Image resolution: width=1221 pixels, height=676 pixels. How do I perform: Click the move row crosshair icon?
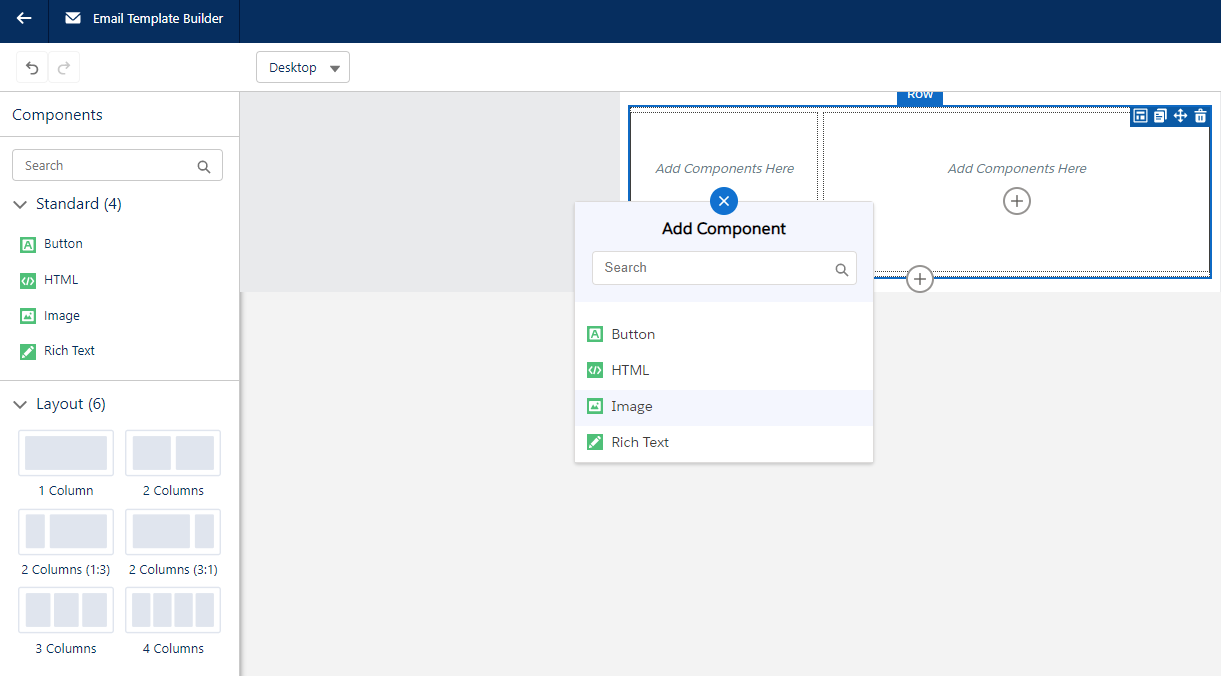(x=1180, y=116)
